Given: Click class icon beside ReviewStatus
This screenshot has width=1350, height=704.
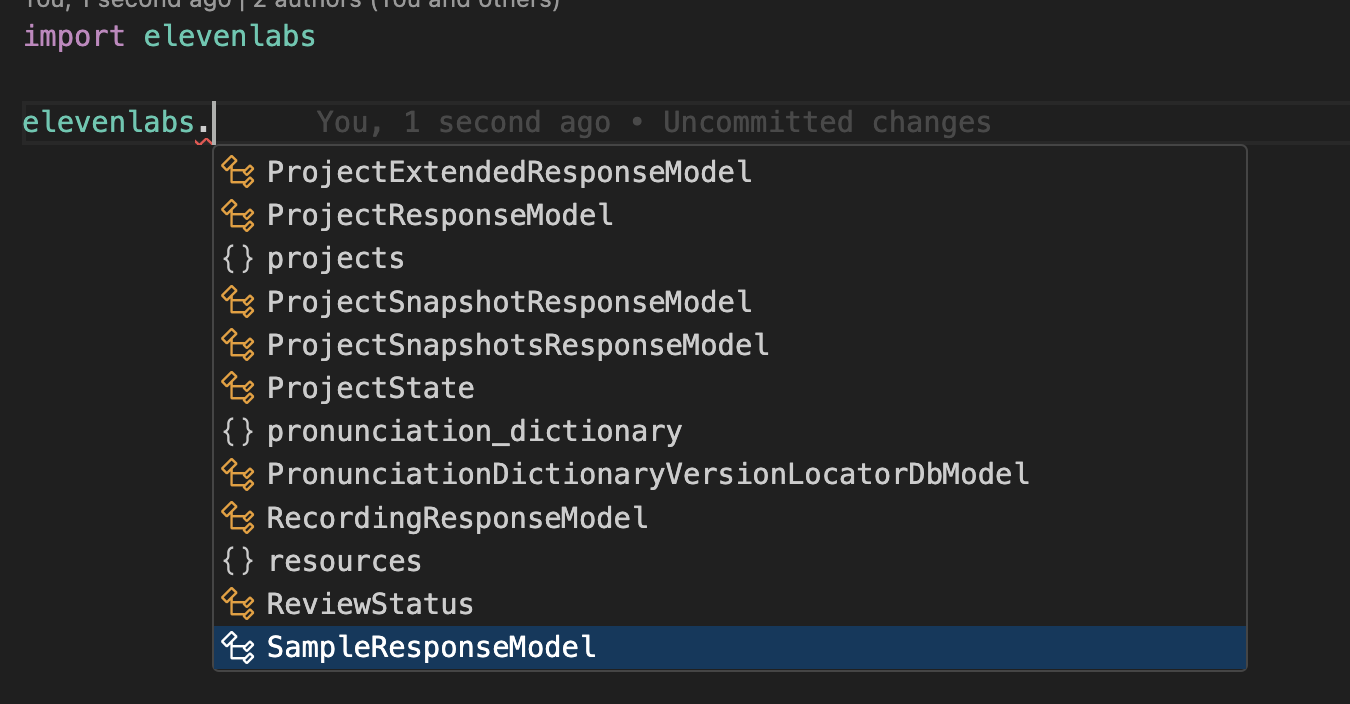Looking at the screenshot, I should tap(238, 604).
